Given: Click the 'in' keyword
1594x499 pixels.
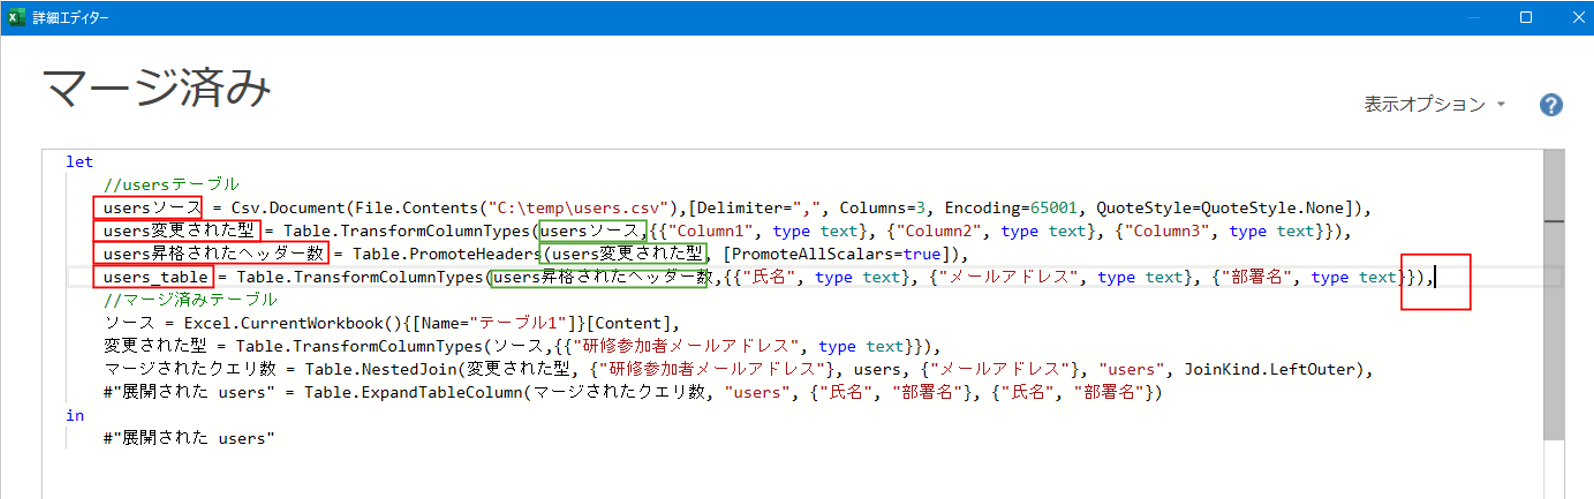Looking at the screenshot, I should [75, 415].
